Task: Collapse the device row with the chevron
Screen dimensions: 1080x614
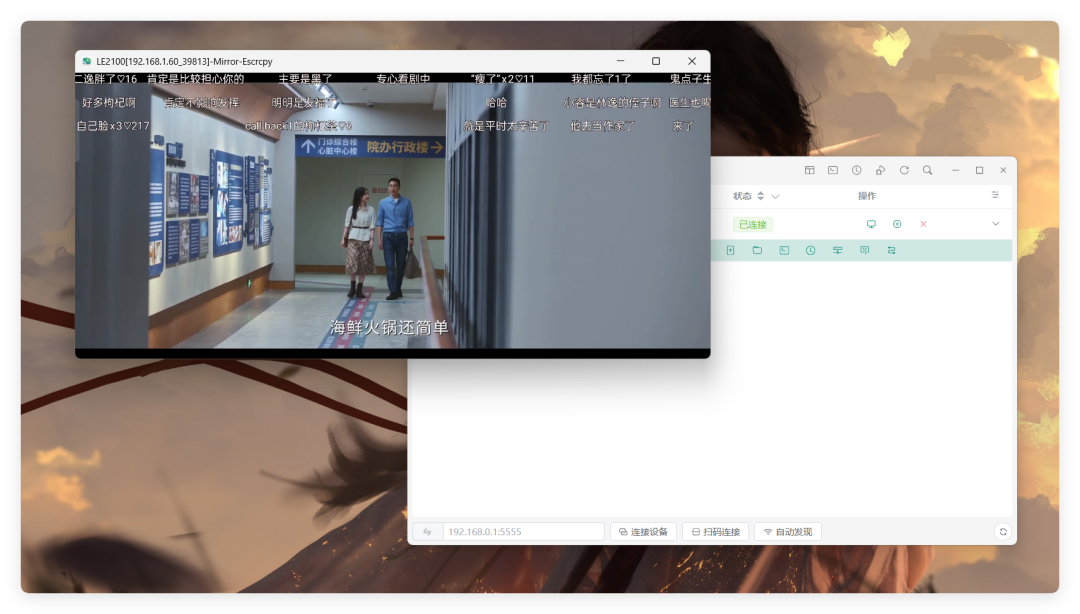Action: pos(995,224)
